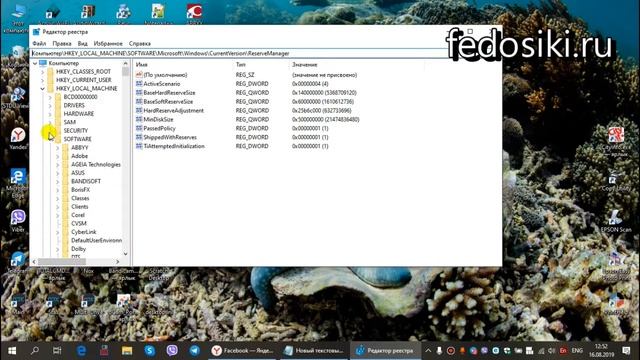Expand the ABBYY key
This screenshot has height=360, width=640.
click(x=58, y=148)
